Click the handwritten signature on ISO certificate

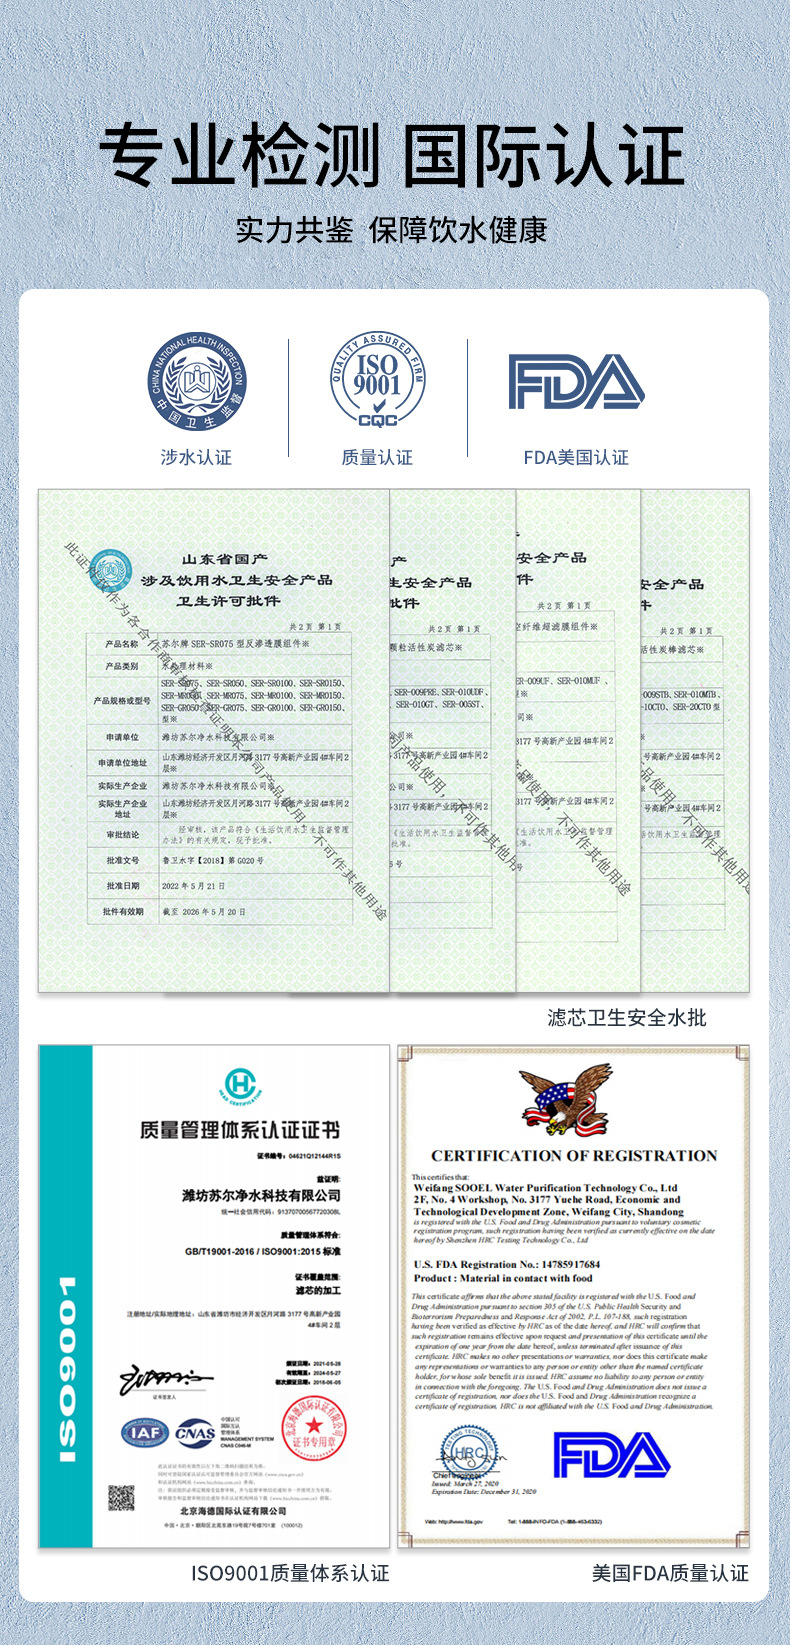click(166, 1379)
